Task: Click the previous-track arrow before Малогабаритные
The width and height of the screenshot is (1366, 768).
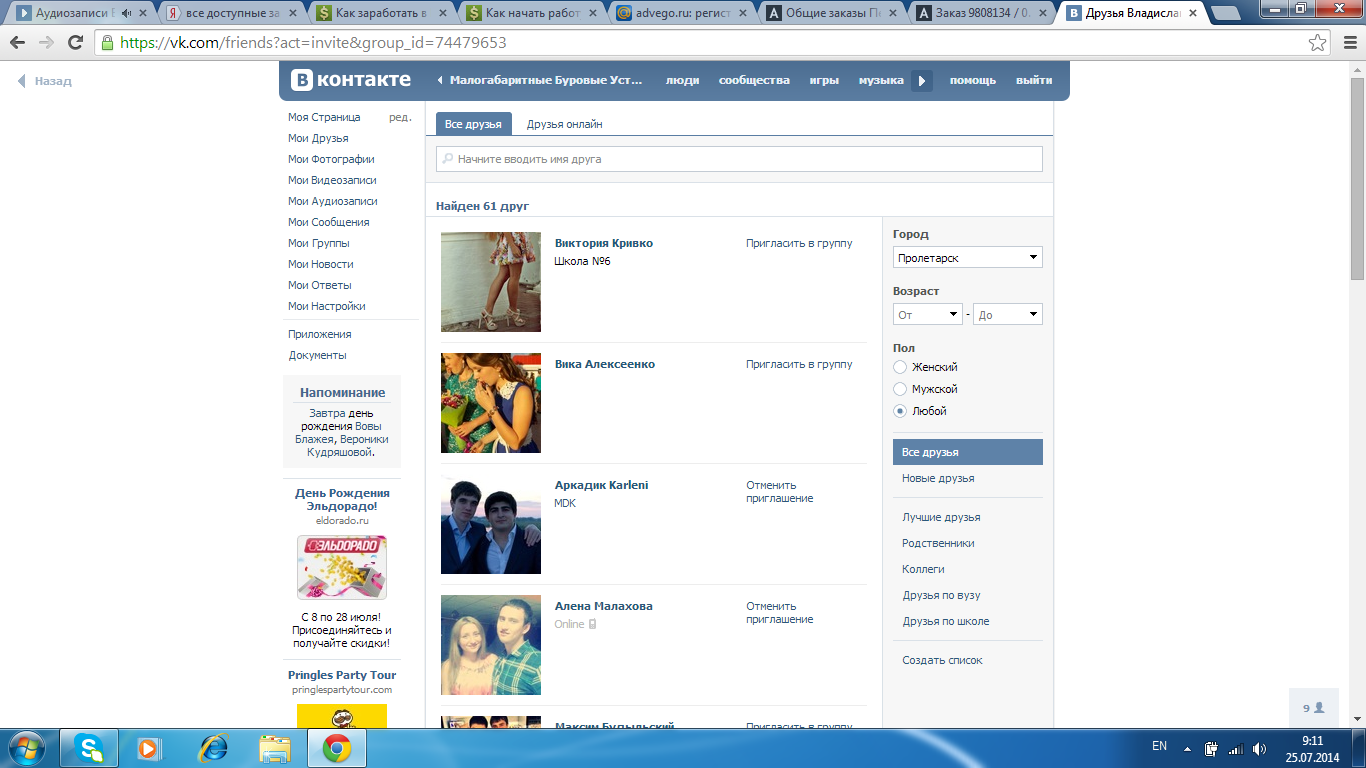Action: (x=440, y=80)
